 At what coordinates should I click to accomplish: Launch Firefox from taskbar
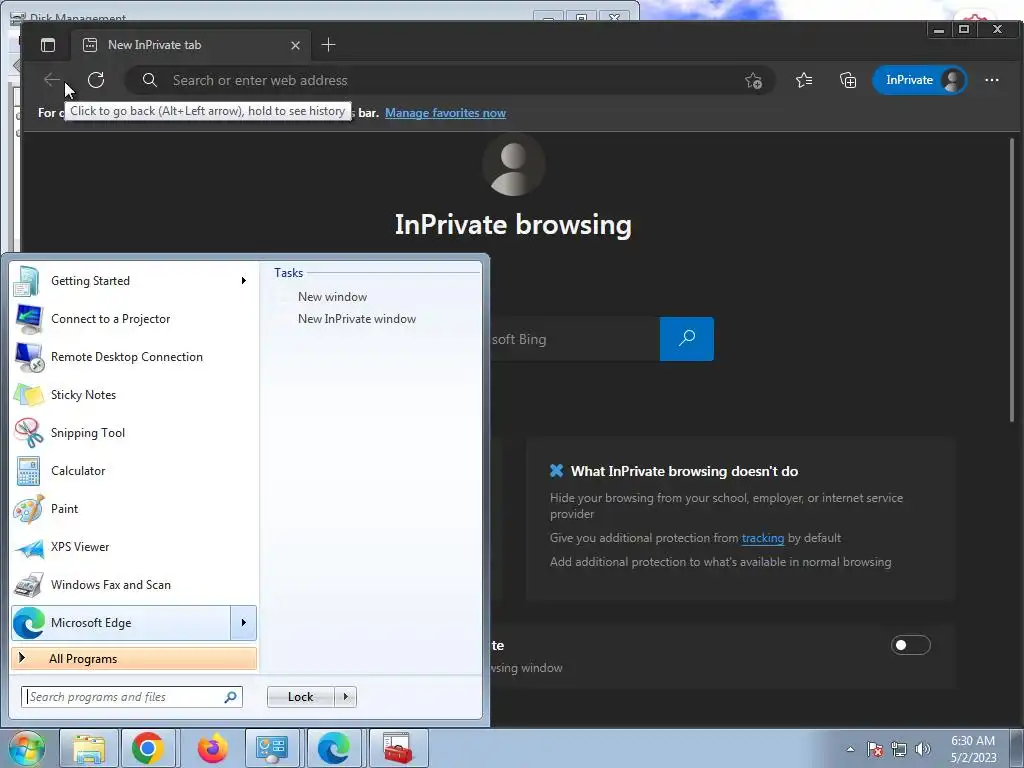[x=212, y=748]
